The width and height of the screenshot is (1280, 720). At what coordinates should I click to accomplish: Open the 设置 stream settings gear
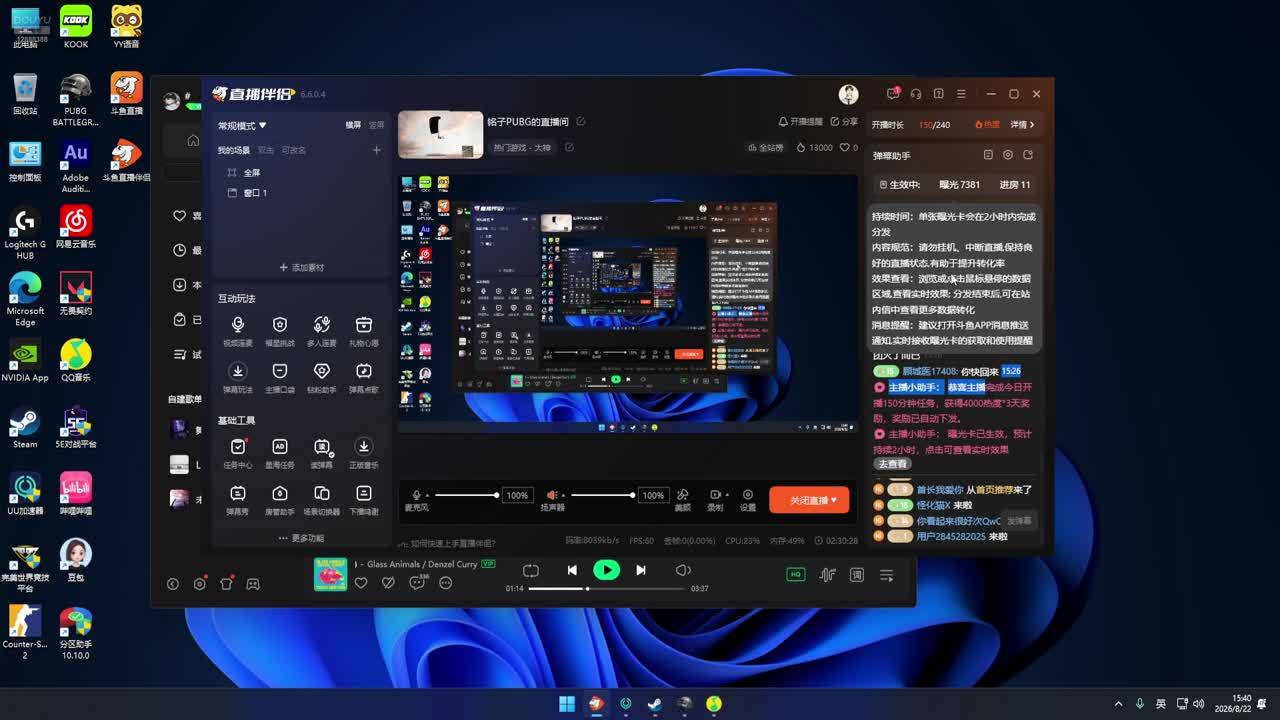click(748, 499)
